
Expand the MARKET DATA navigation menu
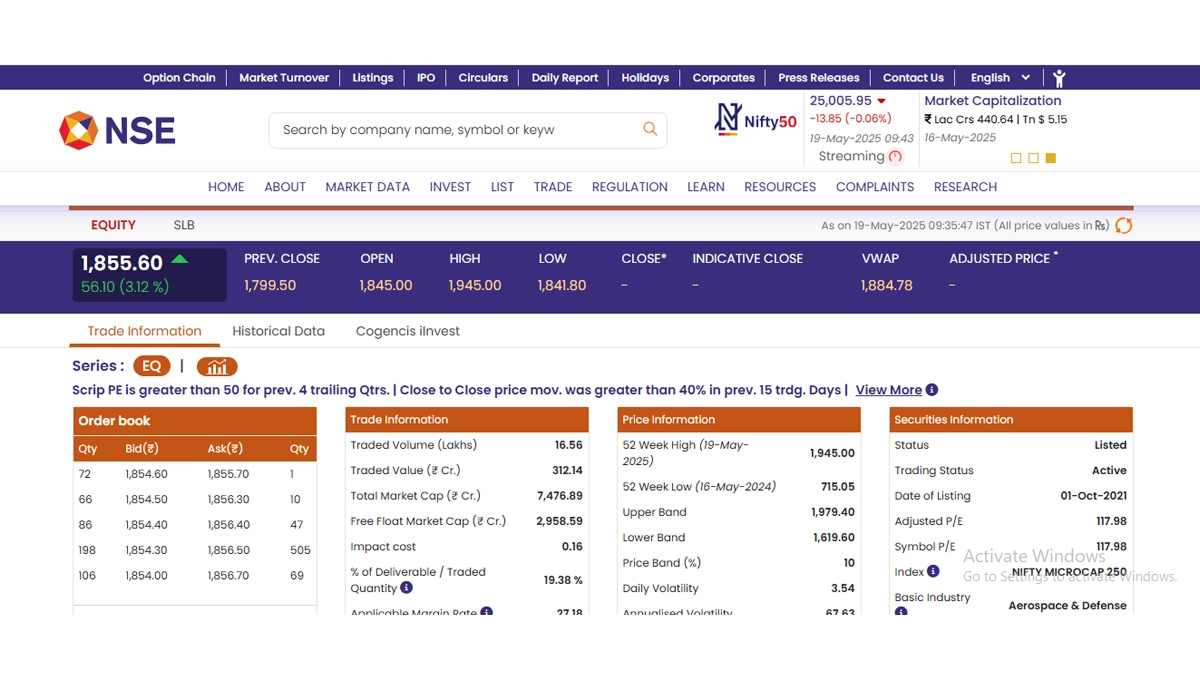[x=367, y=187]
